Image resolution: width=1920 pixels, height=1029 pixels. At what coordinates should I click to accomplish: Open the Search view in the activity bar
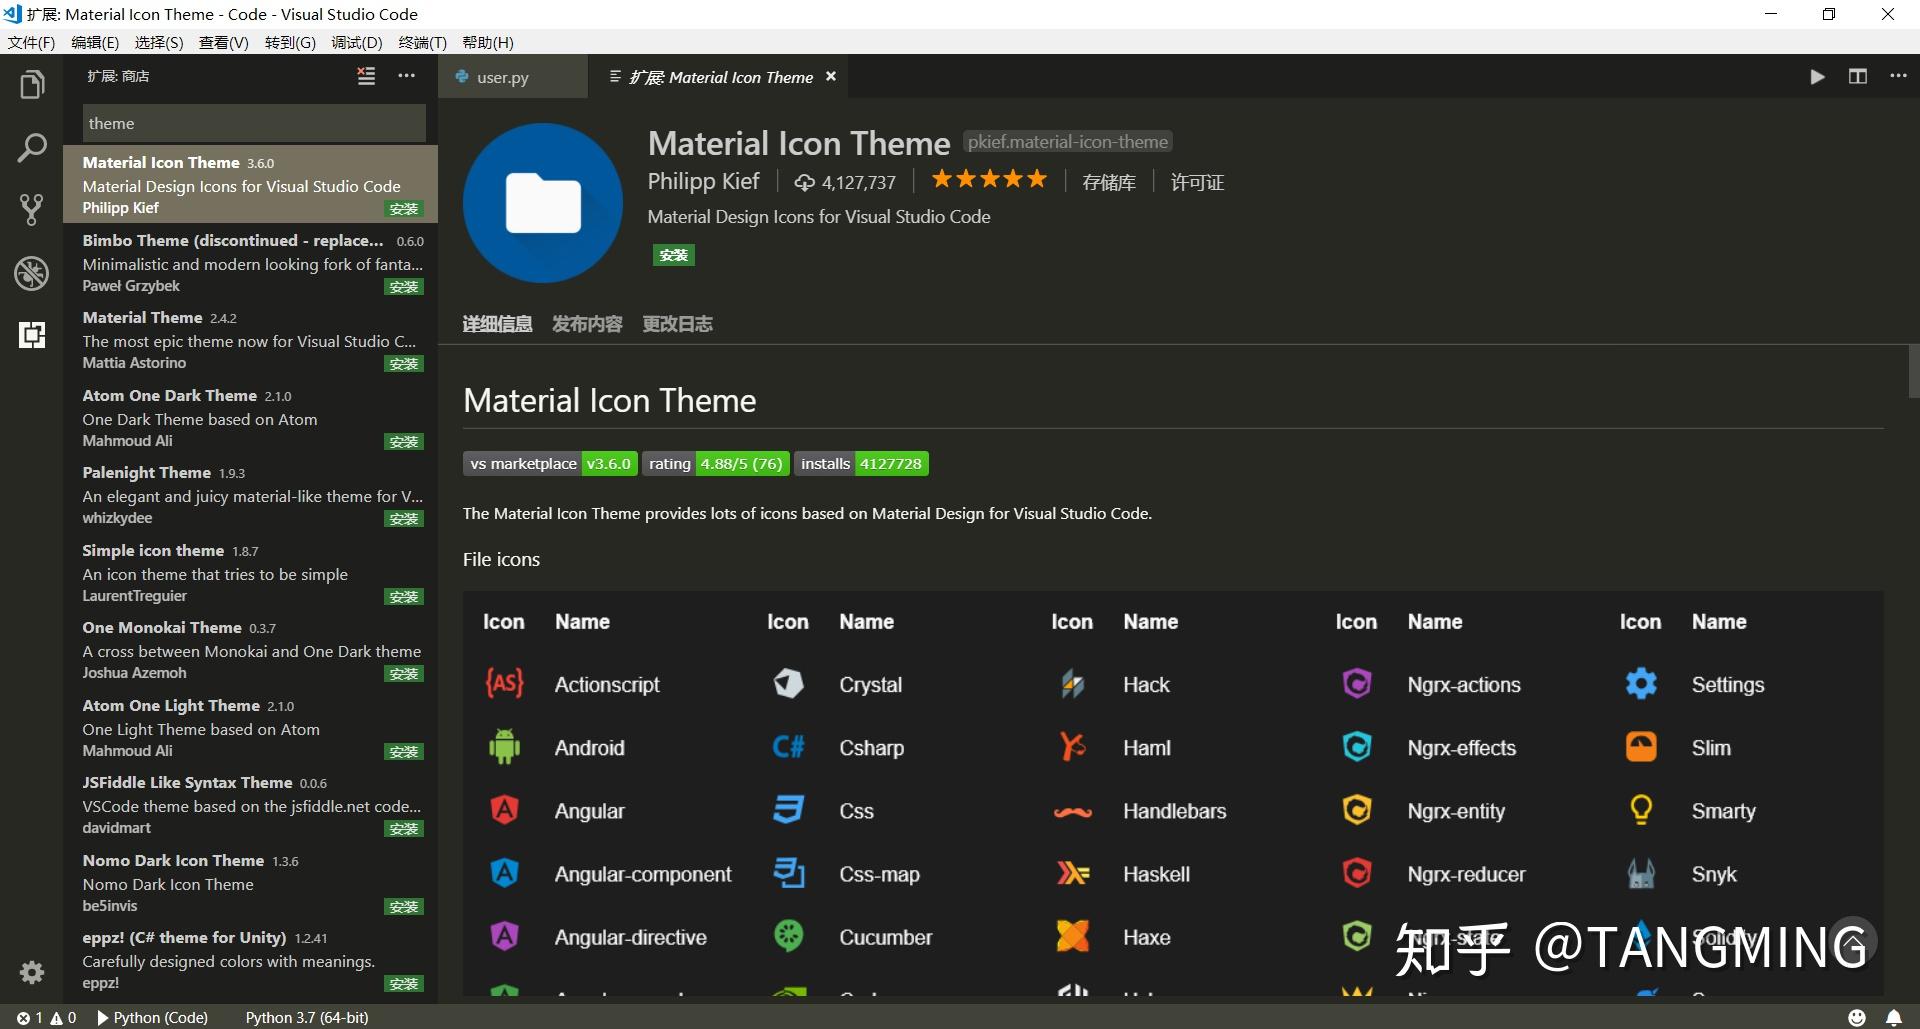point(32,147)
